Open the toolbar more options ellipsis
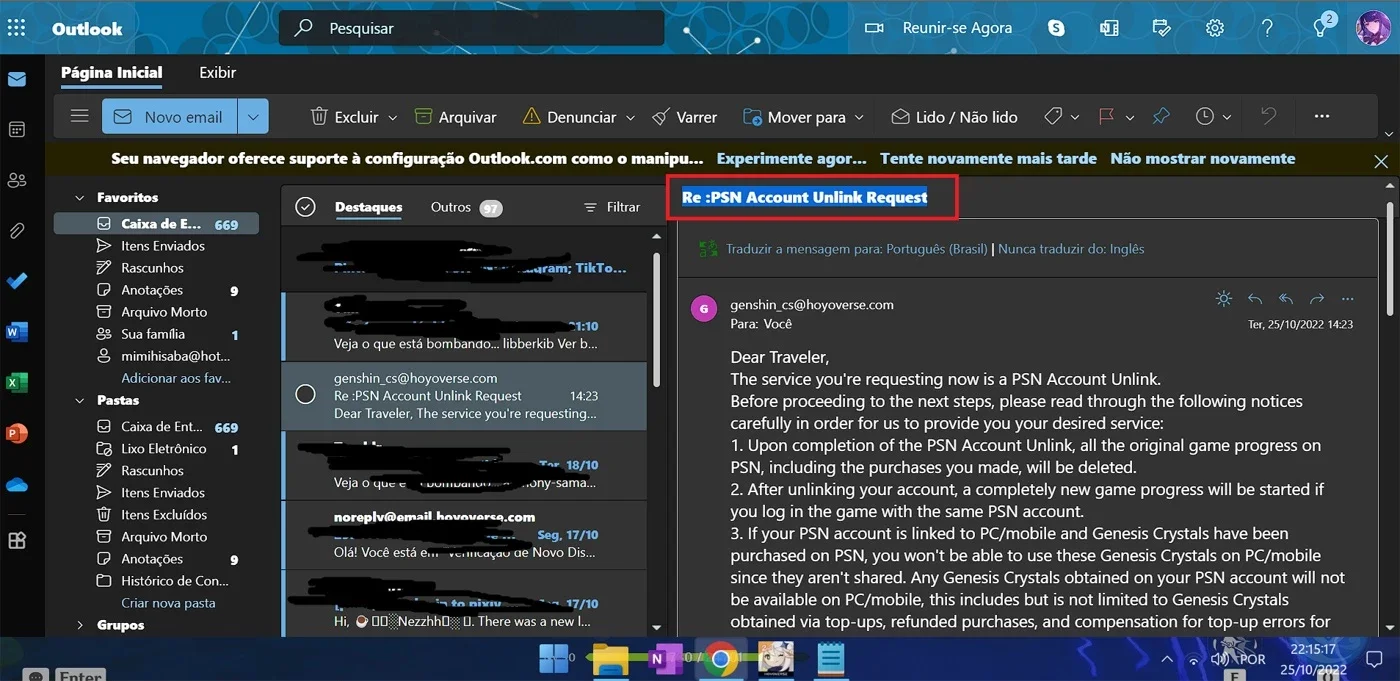The height and width of the screenshot is (681, 1400). pos(1322,117)
